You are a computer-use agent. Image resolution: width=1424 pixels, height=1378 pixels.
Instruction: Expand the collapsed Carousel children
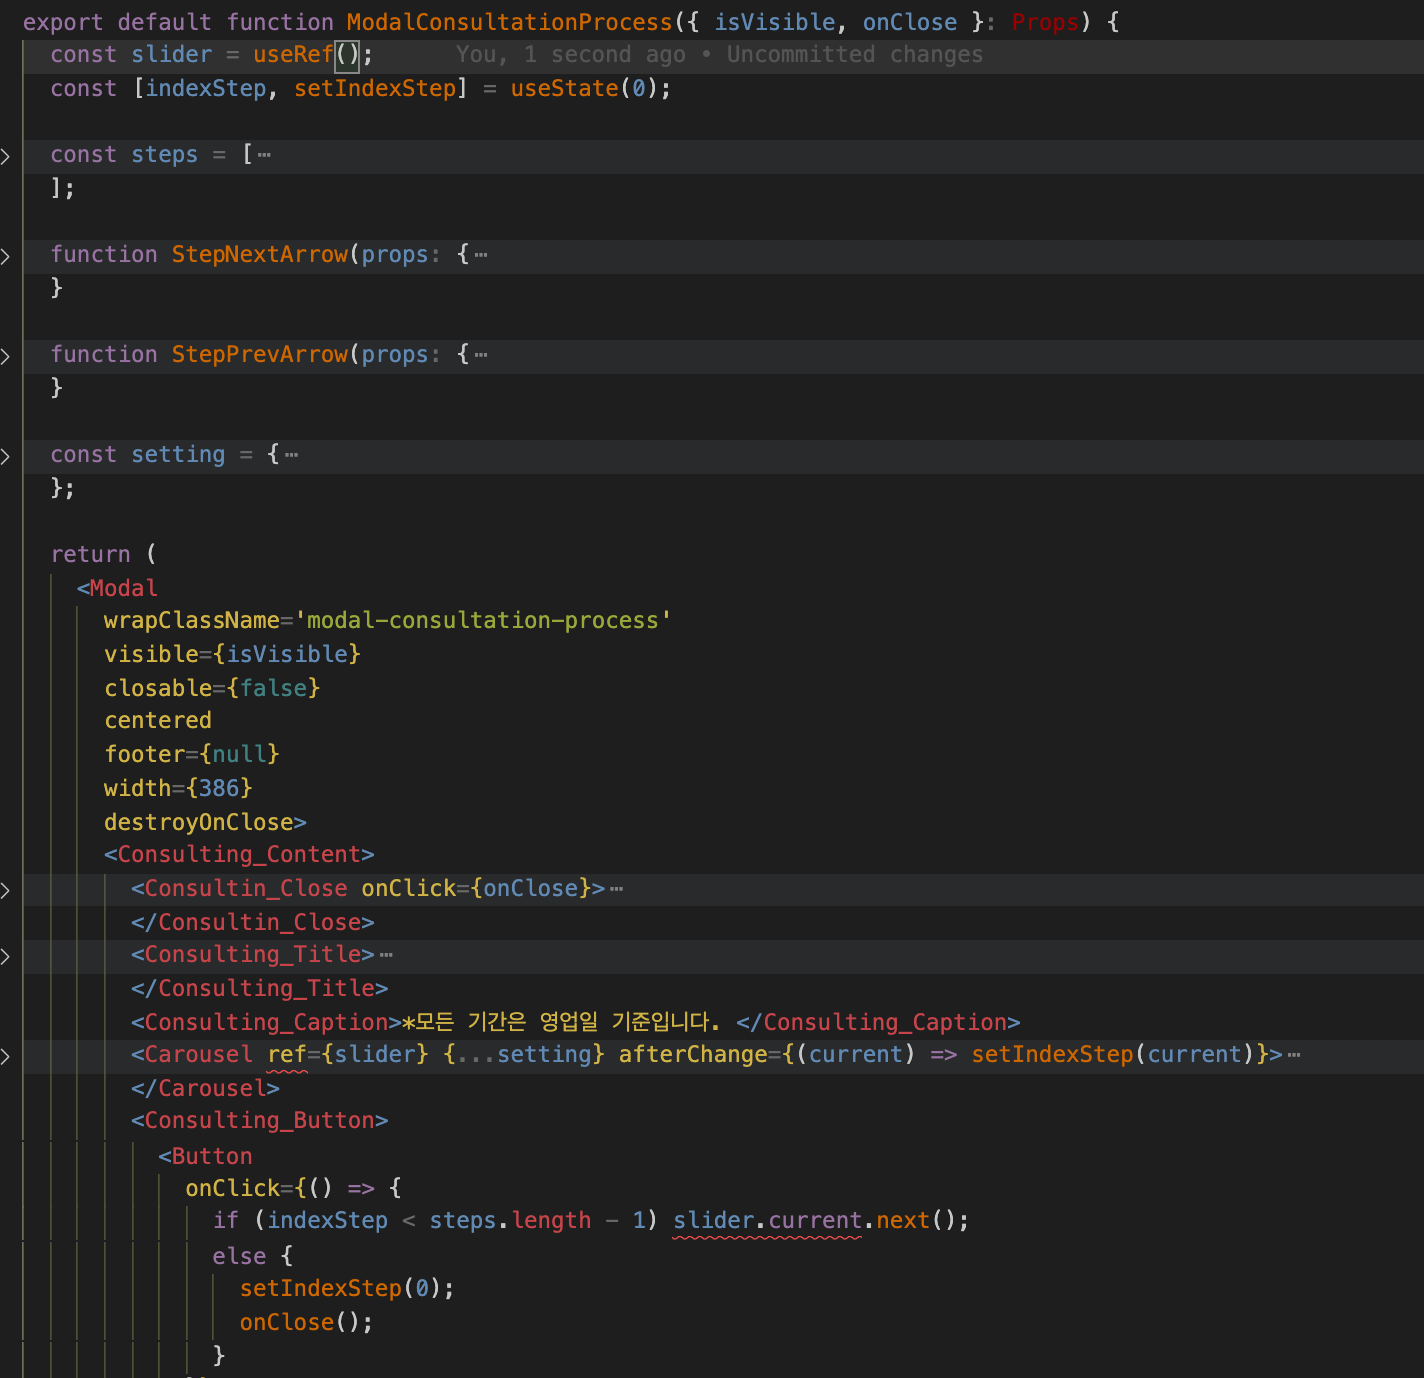point(6,1055)
